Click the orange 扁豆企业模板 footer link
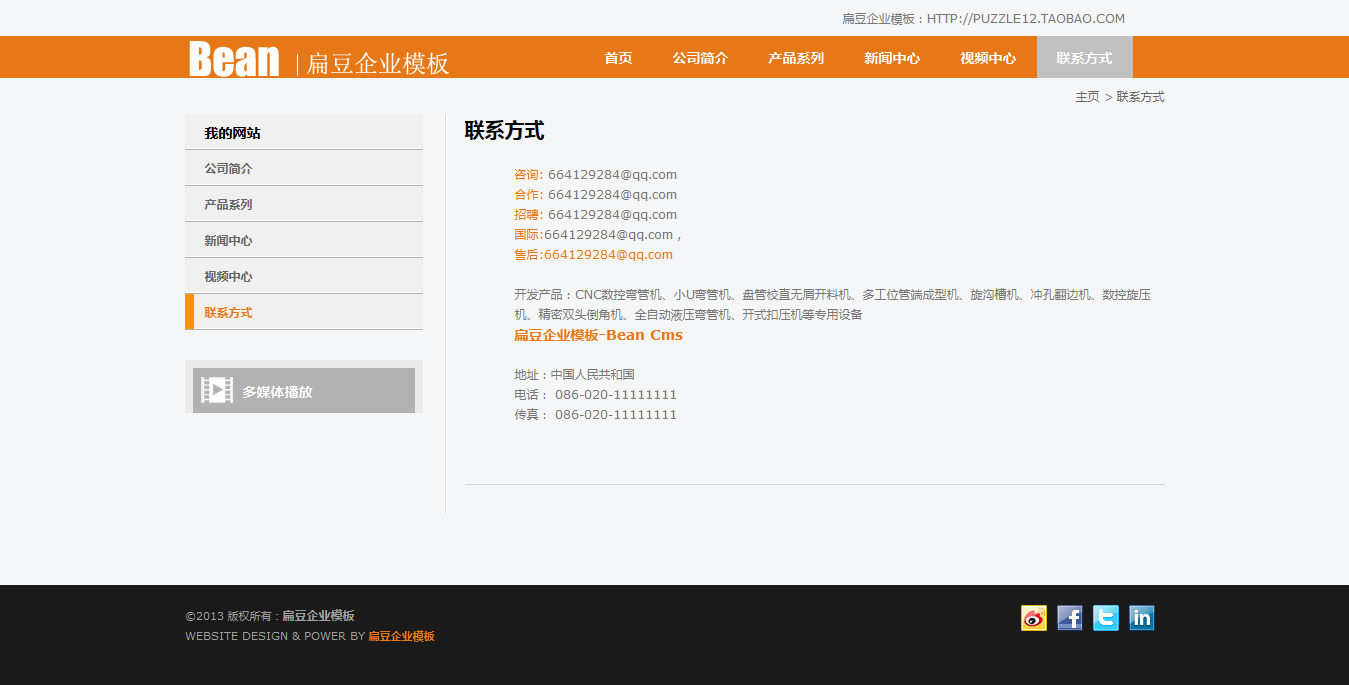1349x685 pixels. click(x=401, y=636)
